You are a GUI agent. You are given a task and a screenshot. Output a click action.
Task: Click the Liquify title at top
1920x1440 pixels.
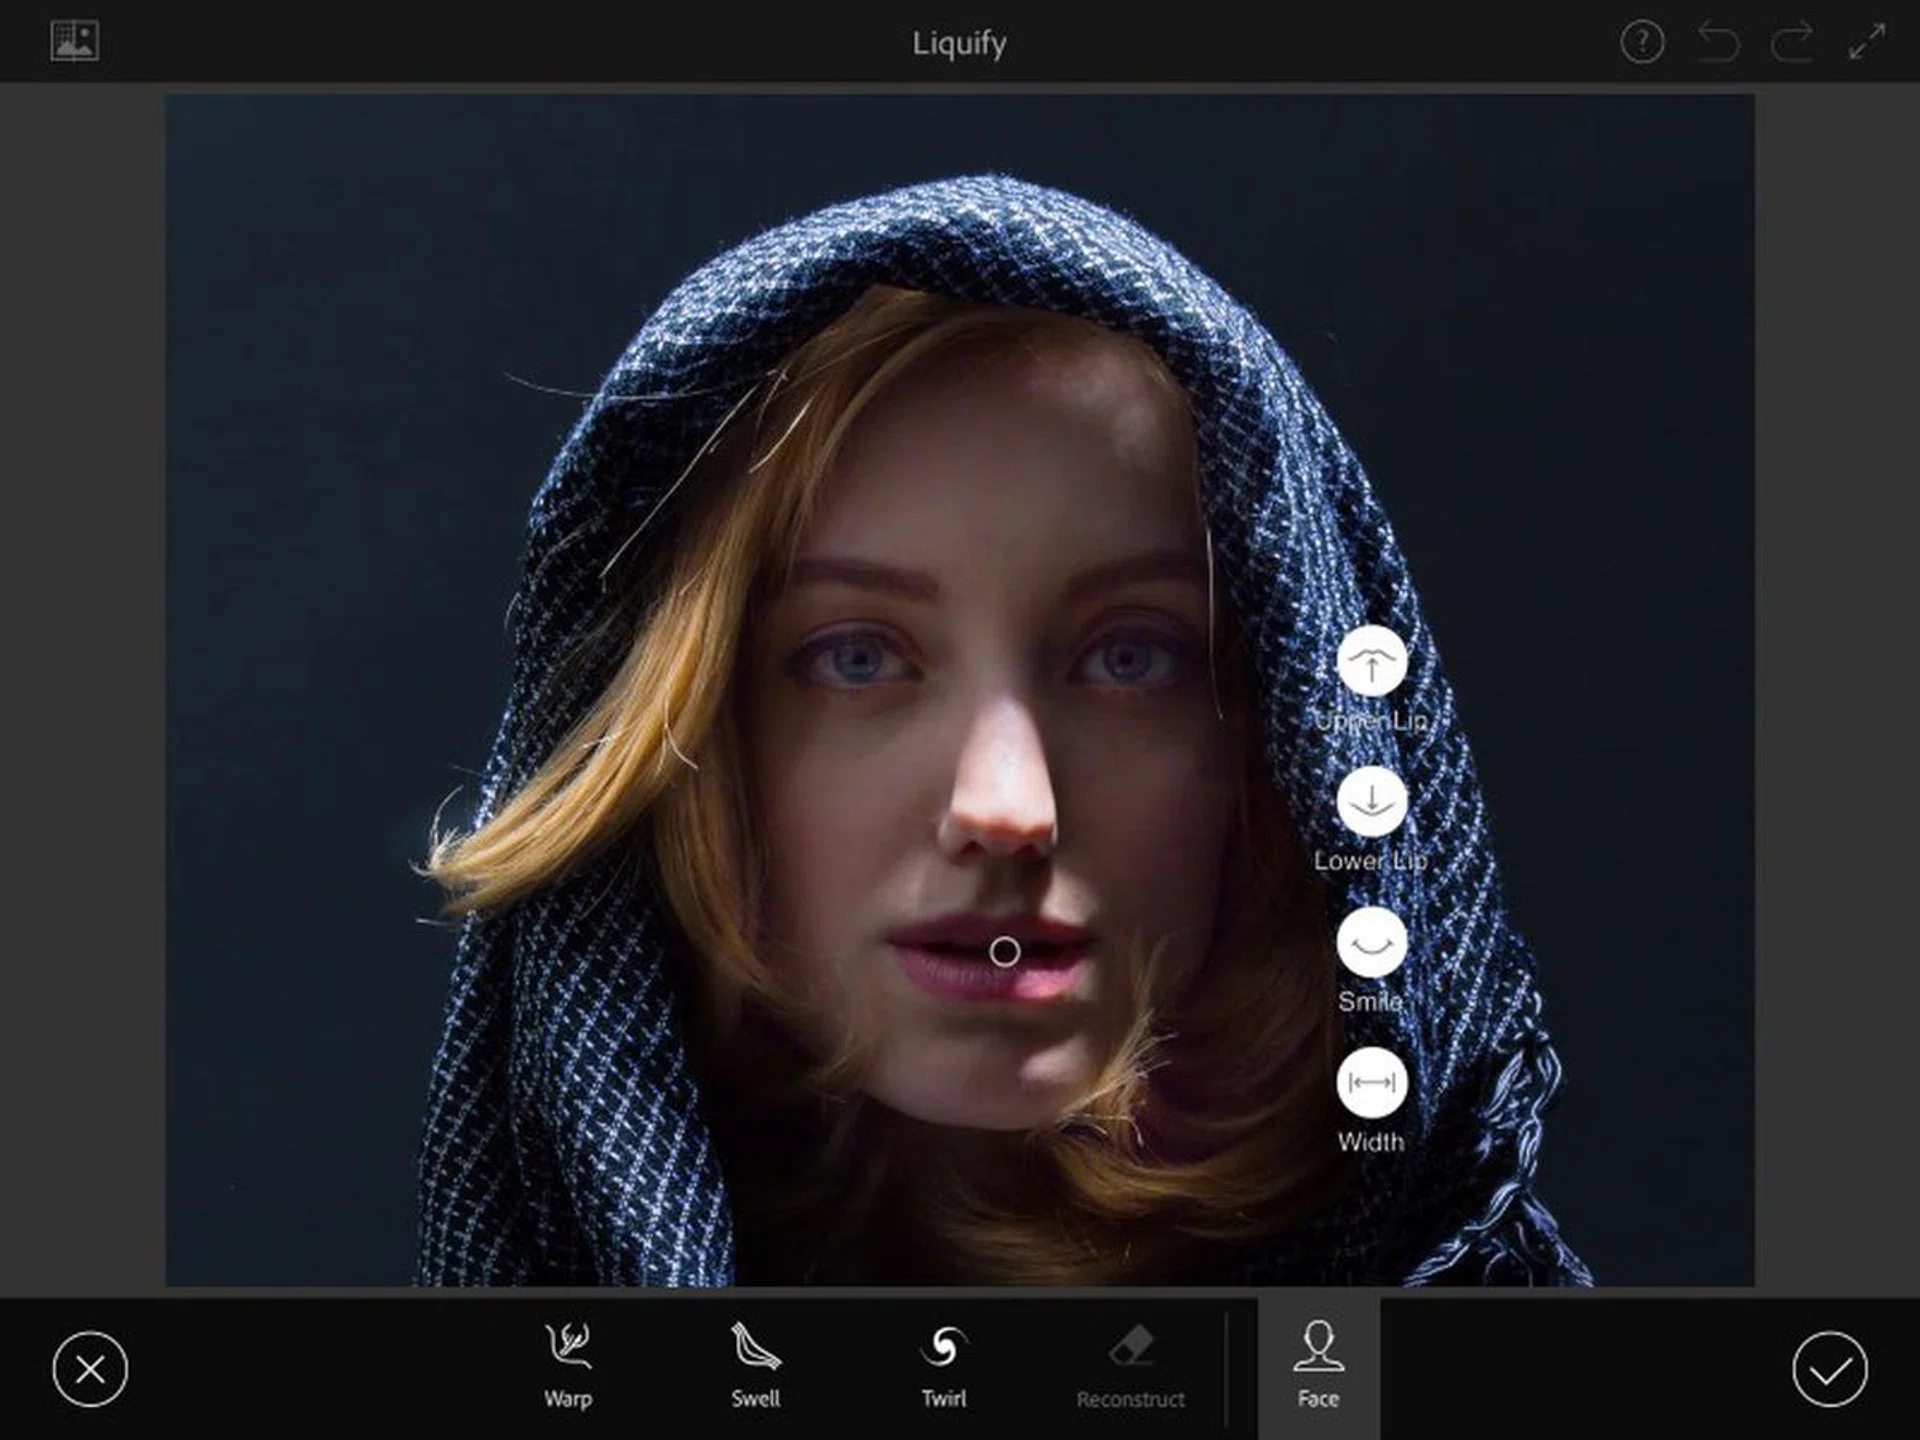click(959, 43)
